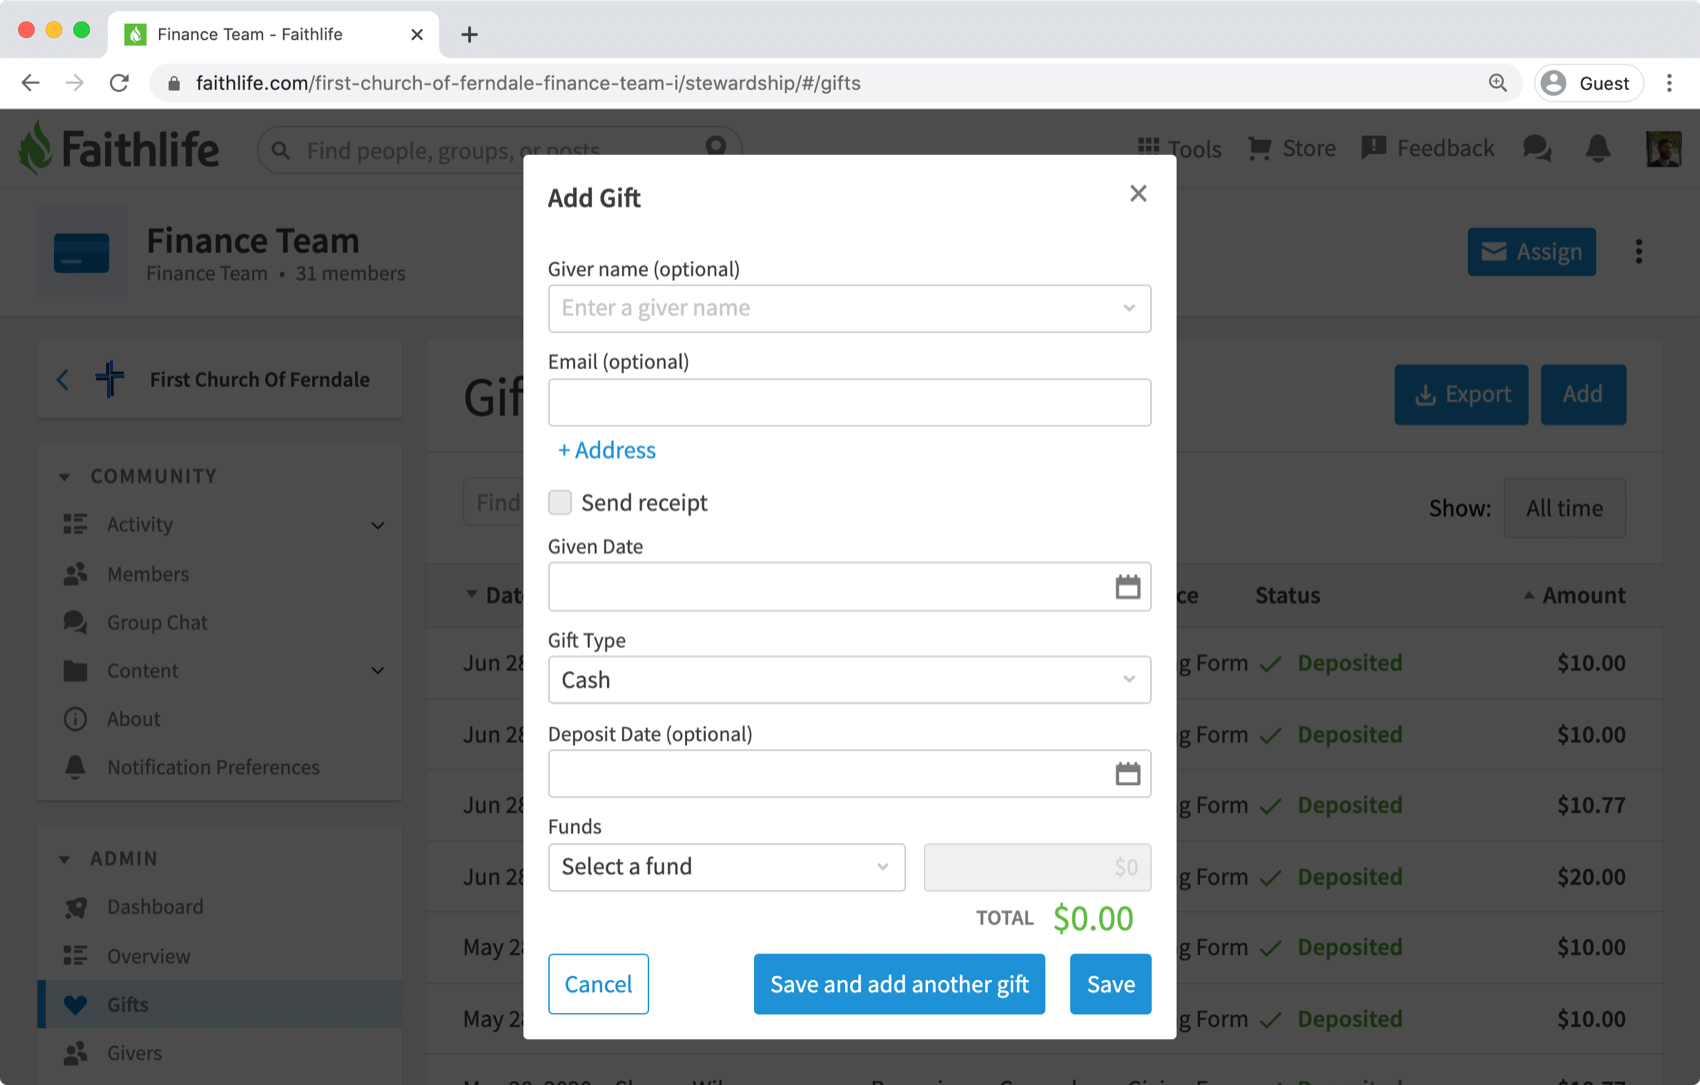
Task: Click the address bar URL
Action: pyautogui.click(x=528, y=83)
